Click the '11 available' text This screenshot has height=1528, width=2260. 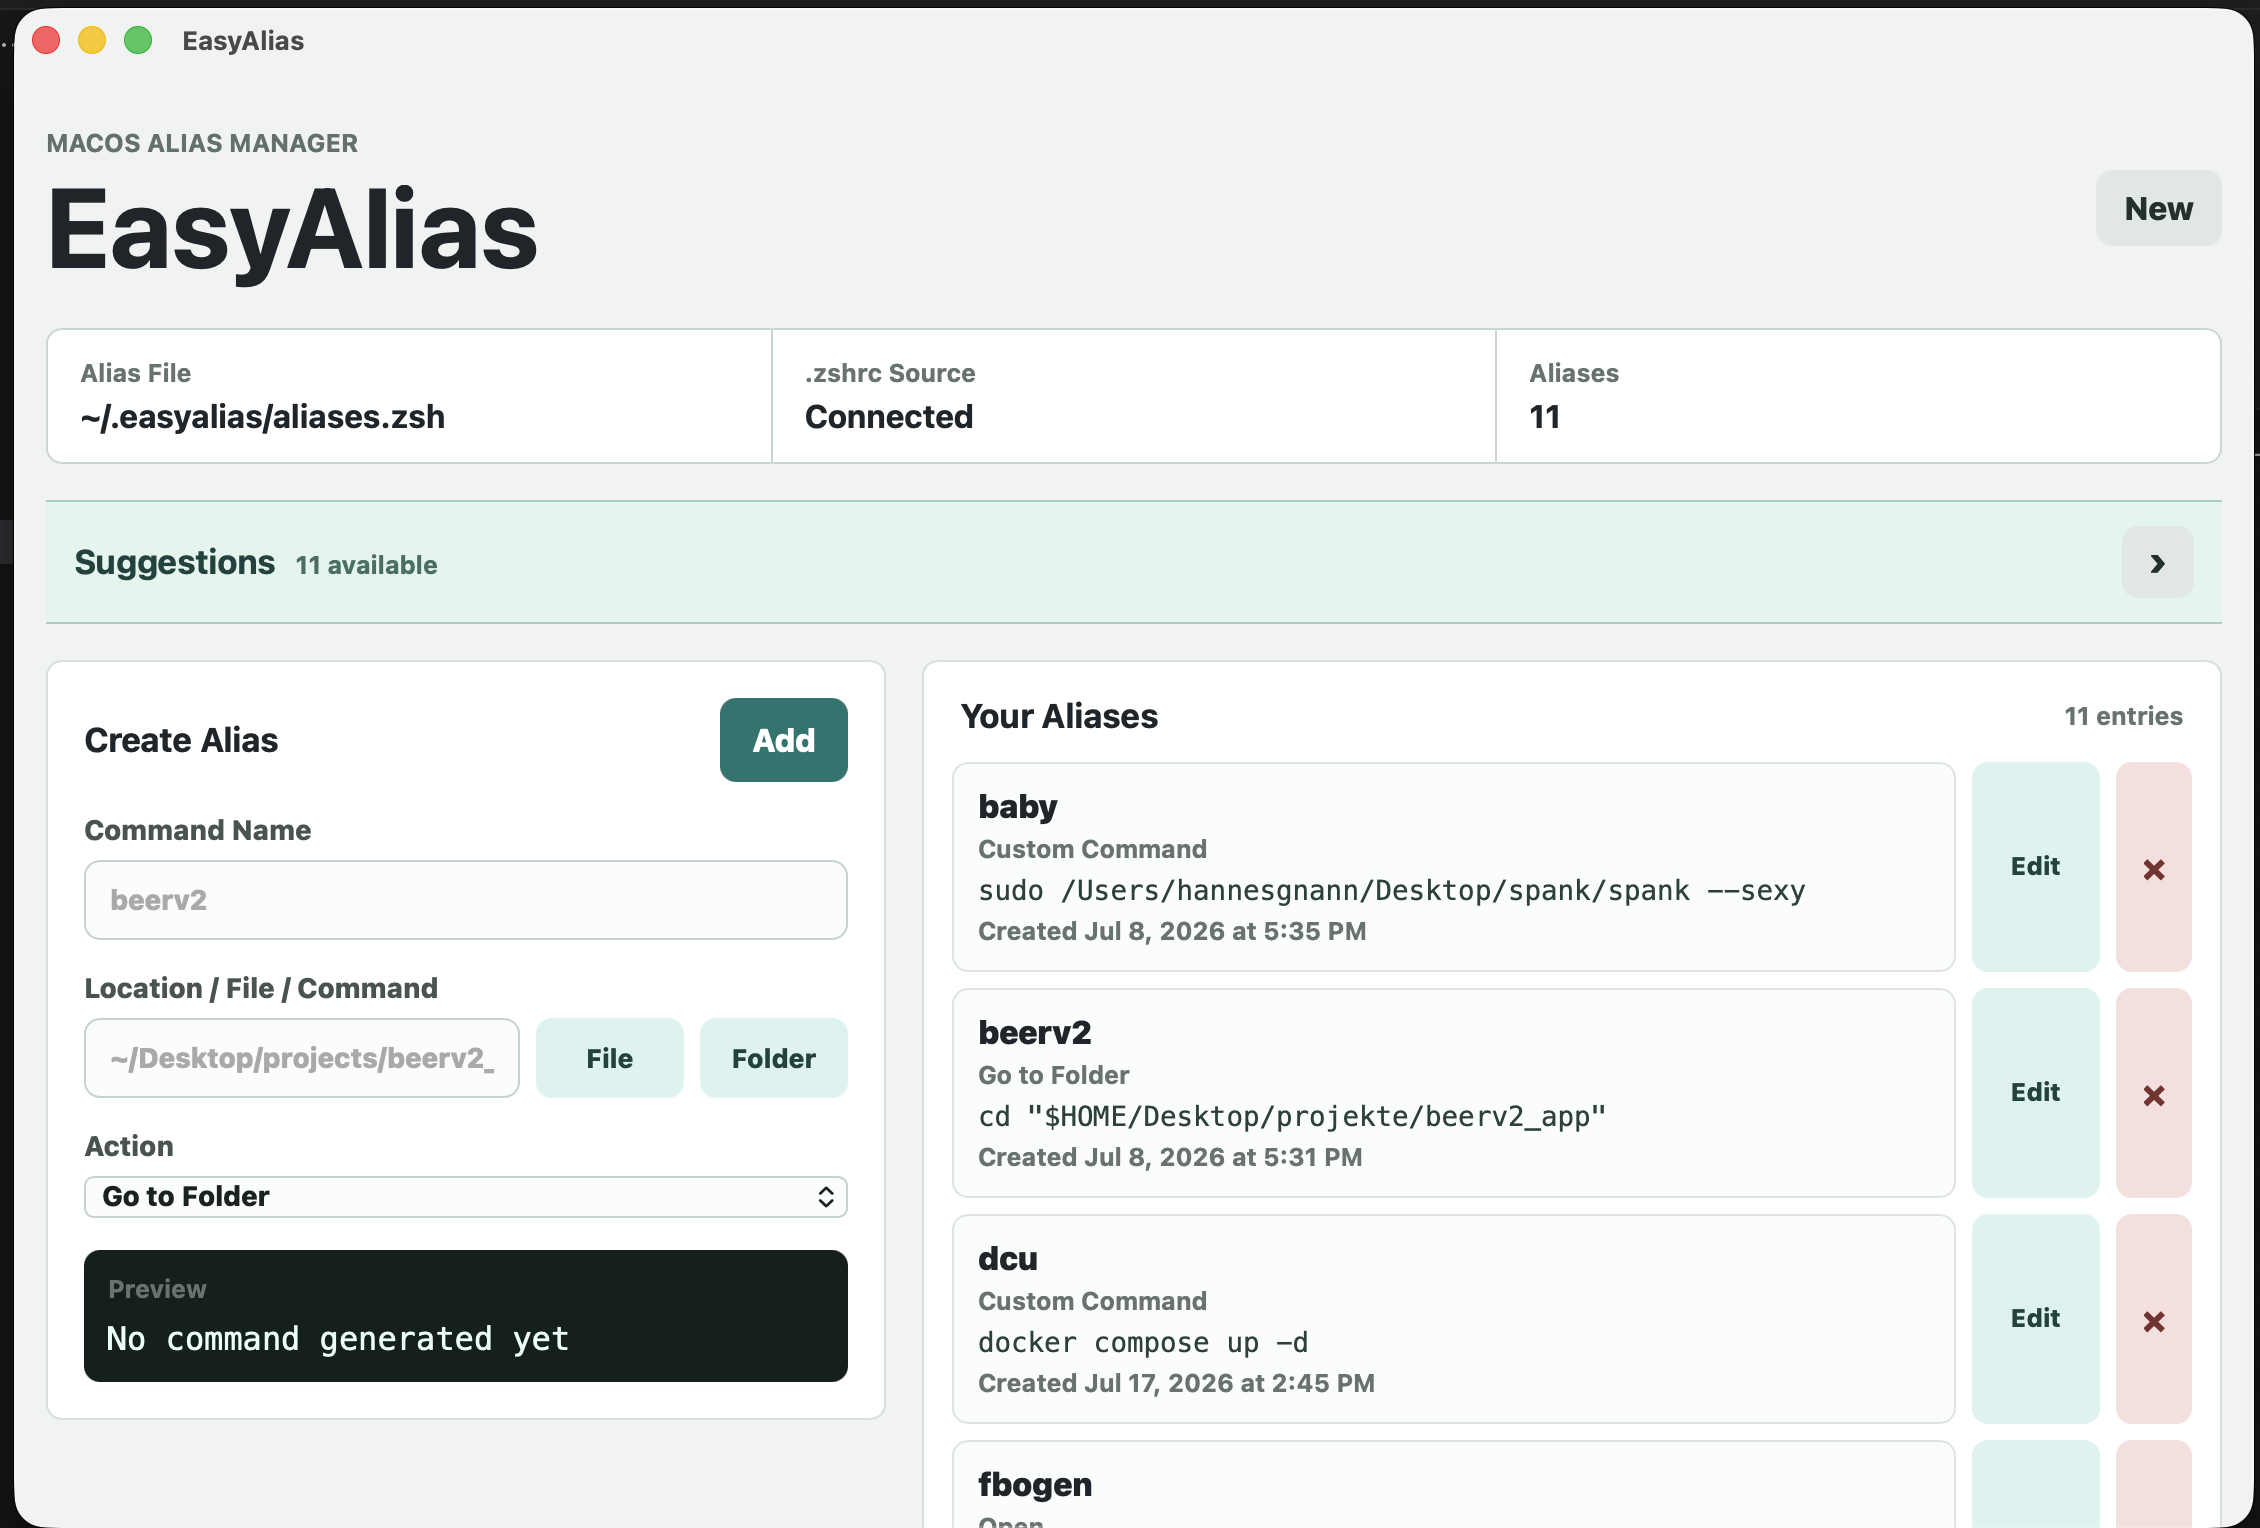coord(367,565)
